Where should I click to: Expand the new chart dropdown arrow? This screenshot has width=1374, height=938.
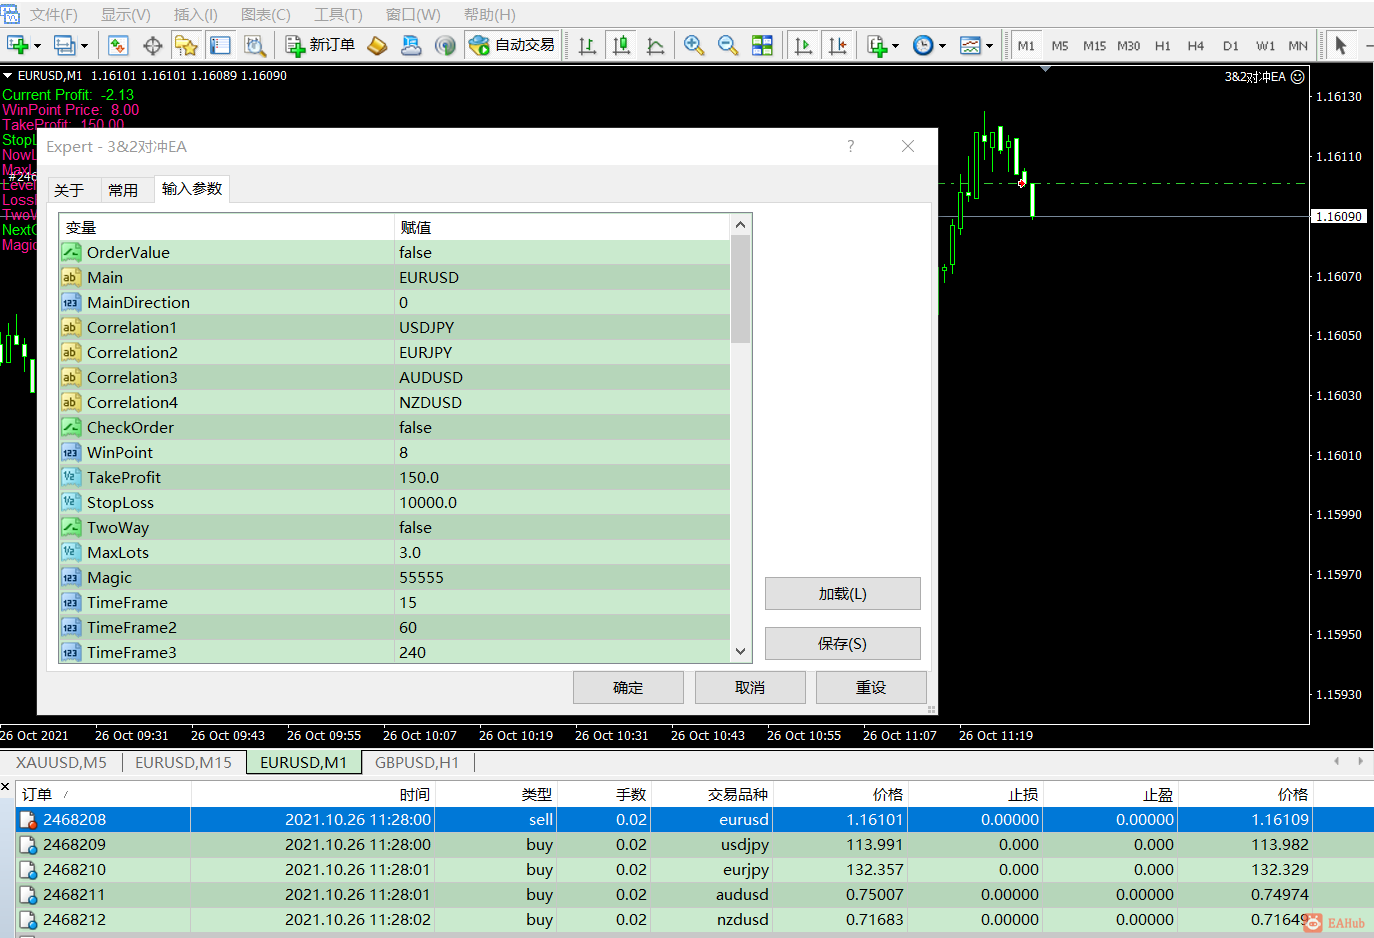37,46
